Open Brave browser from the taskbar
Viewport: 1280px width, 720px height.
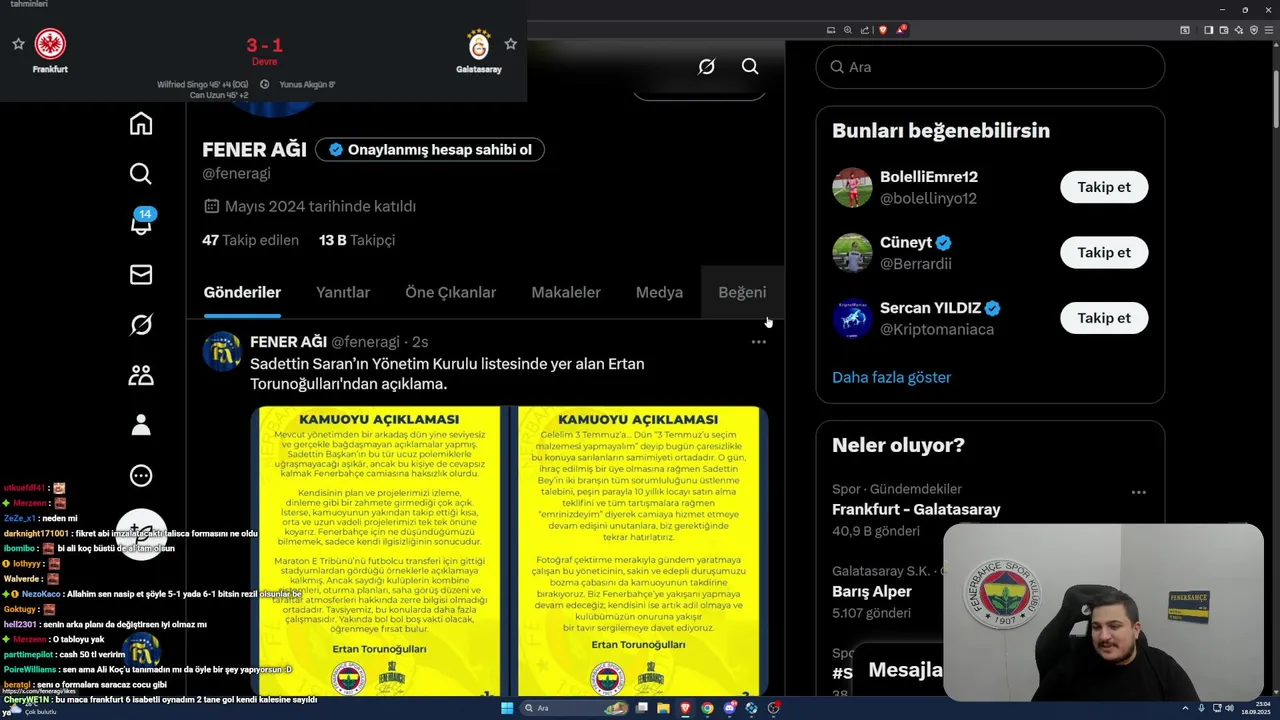click(685, 708)
